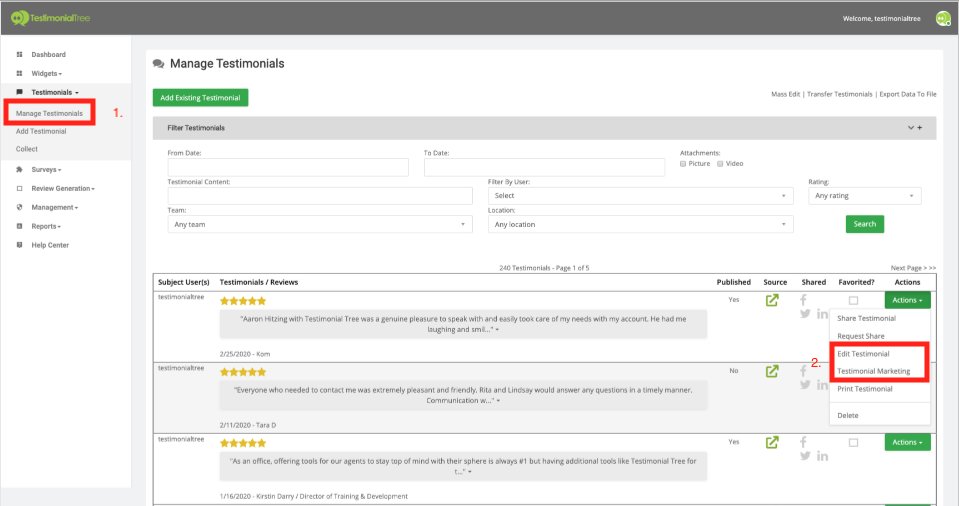Image resolution: width=959 pixels, height=506 pixels.
Task: Mark Kom testimonial as favorited
Action: 853,300
